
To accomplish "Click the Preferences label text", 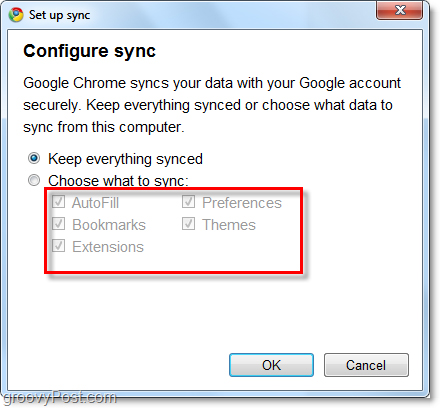I will [242, 203].
